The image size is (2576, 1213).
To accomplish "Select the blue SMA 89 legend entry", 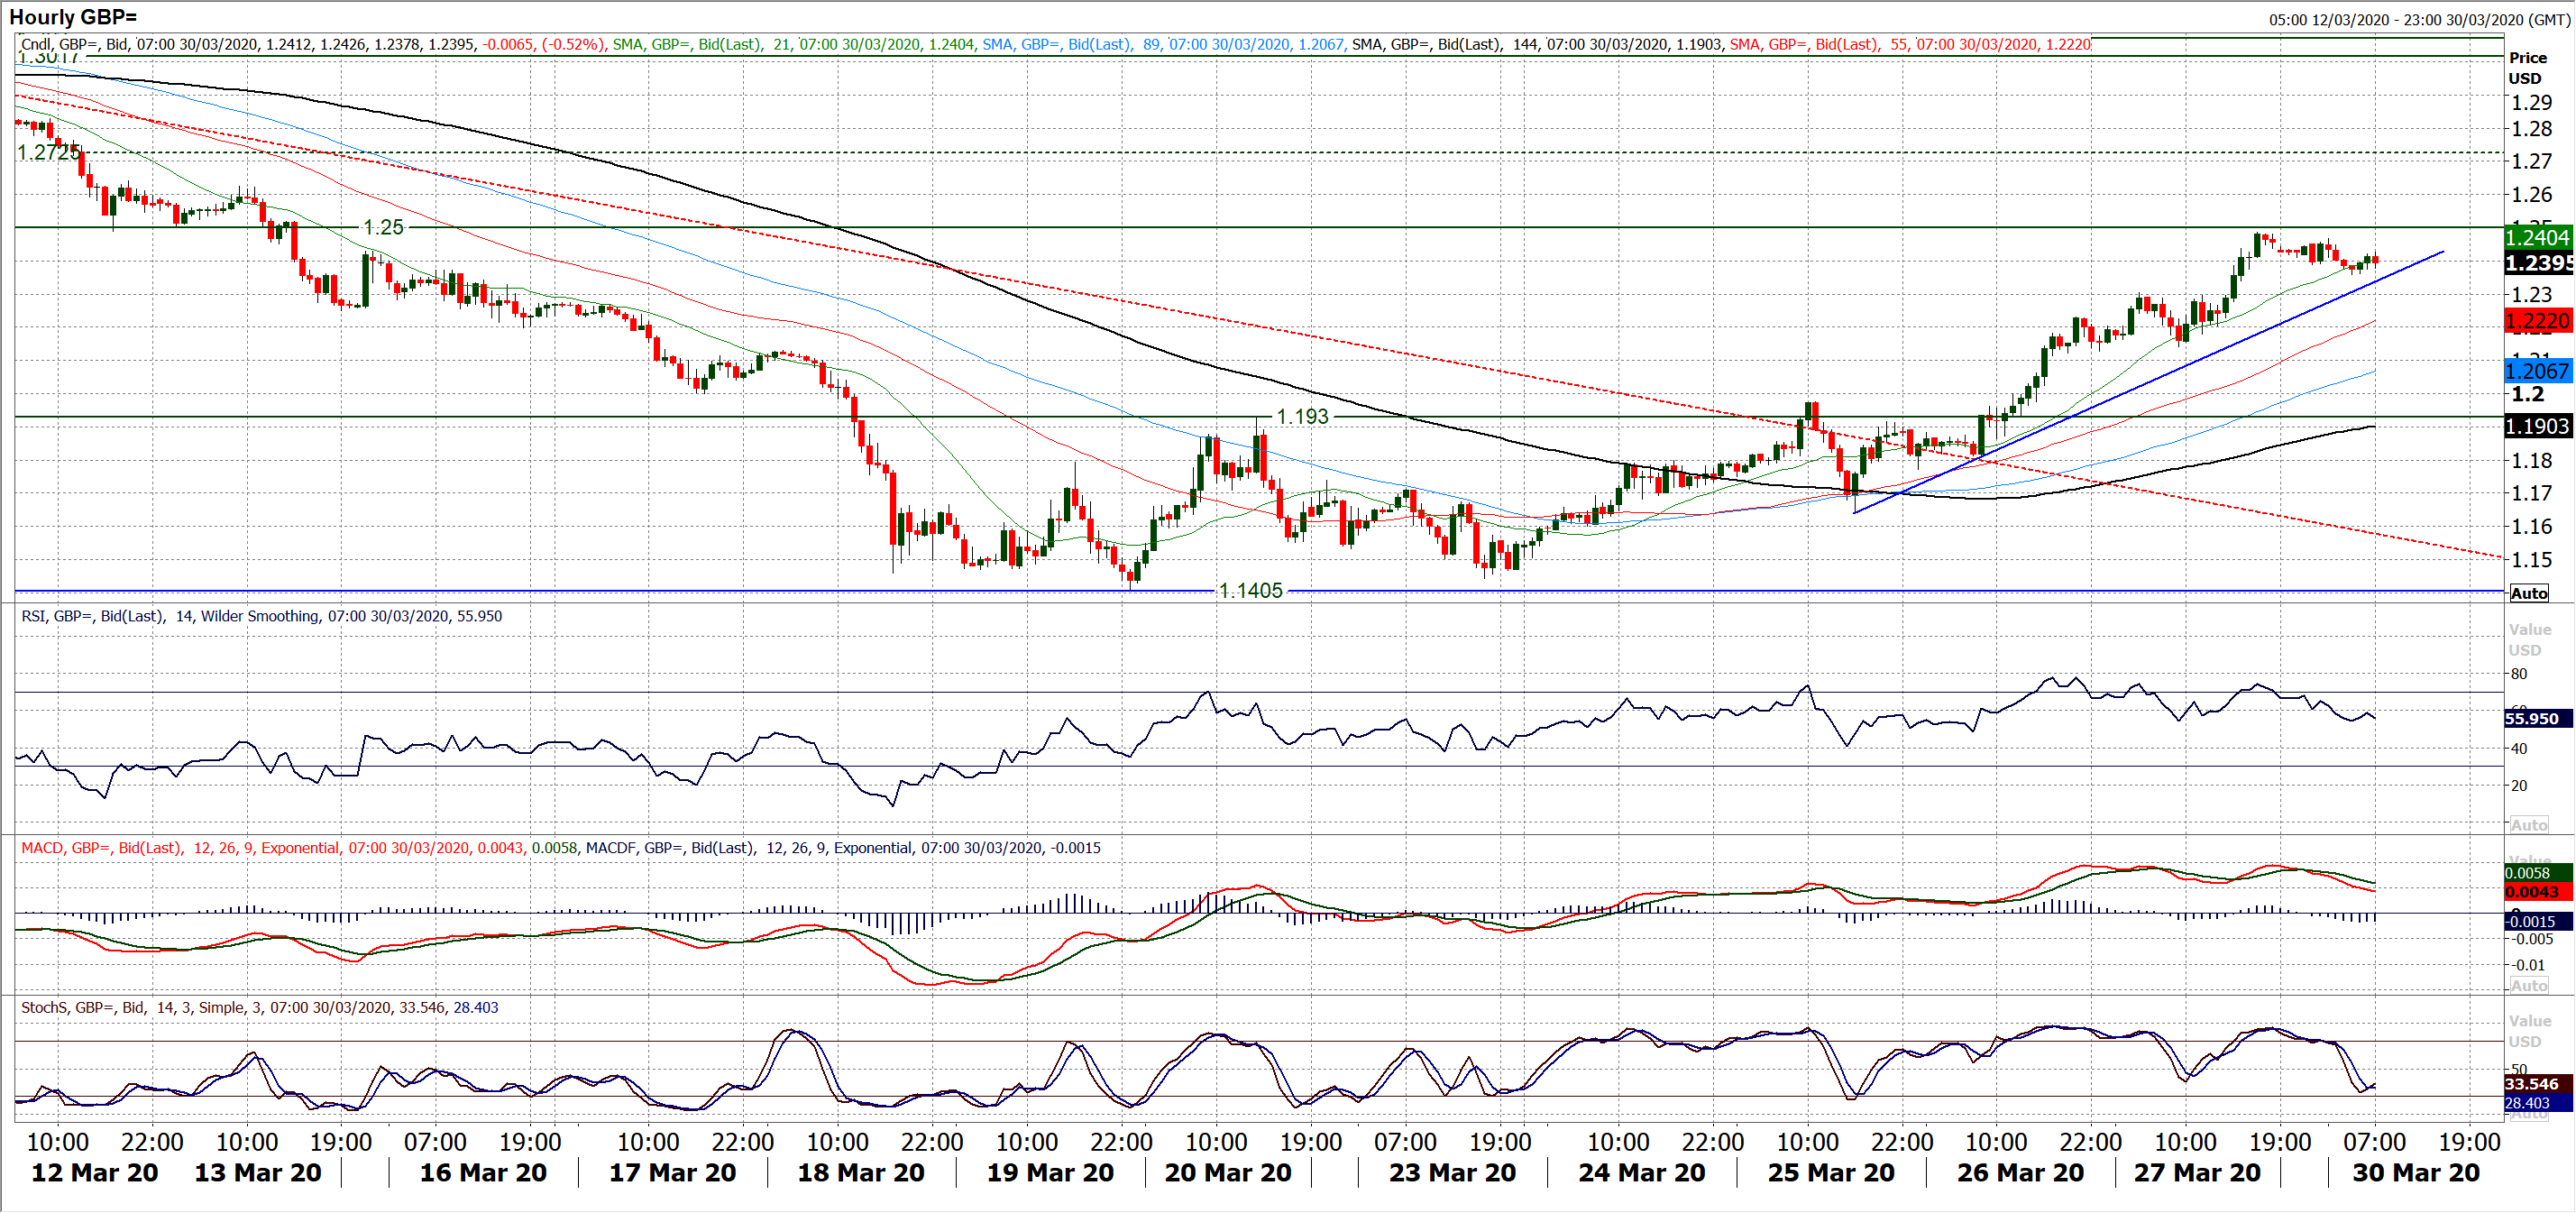I will (1164, 44).
